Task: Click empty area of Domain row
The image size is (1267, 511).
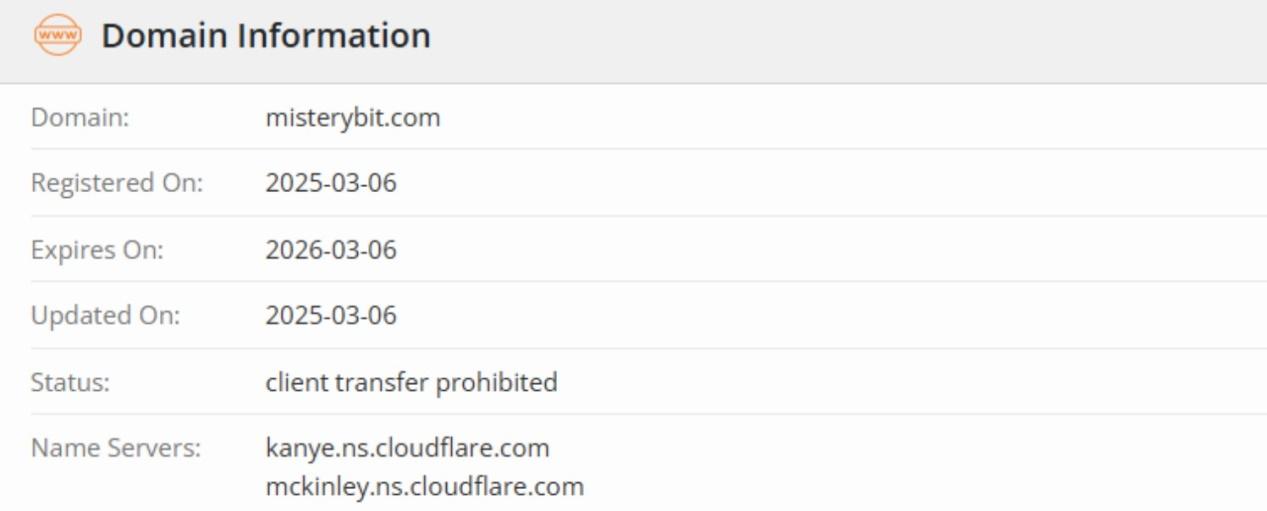Action: click(x=850, y=118)
